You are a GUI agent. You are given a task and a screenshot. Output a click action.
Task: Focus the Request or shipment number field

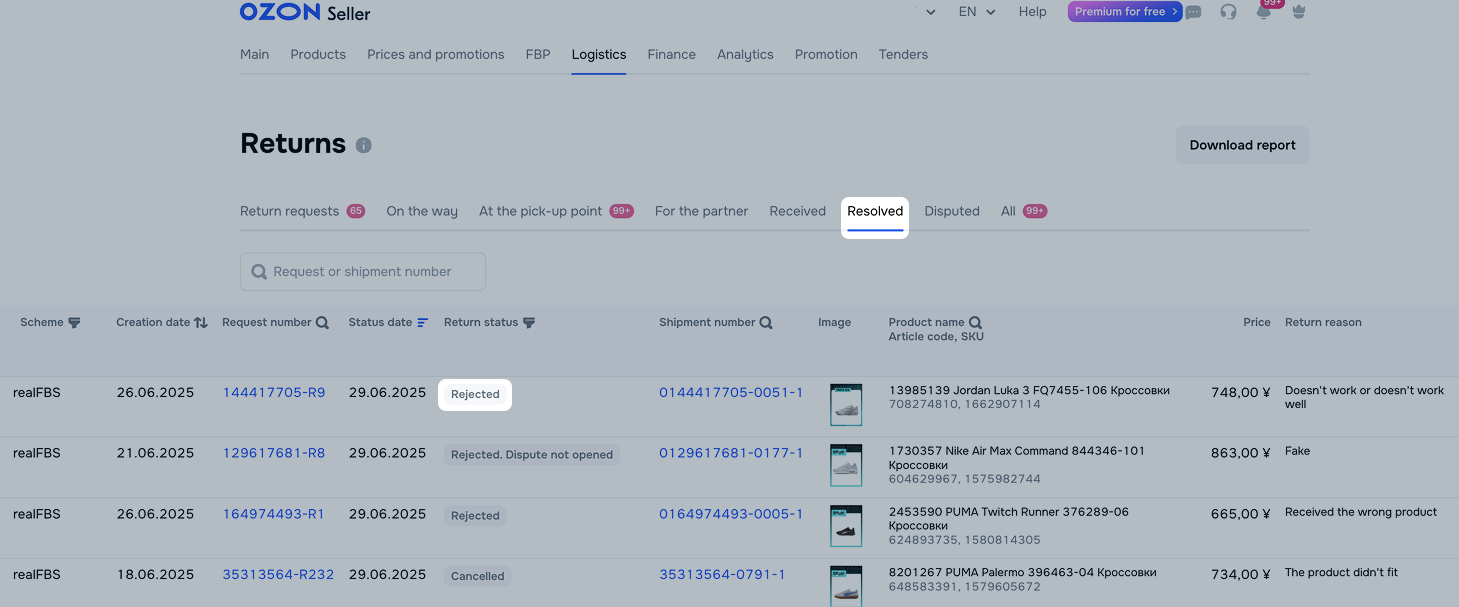coord(363,272)
